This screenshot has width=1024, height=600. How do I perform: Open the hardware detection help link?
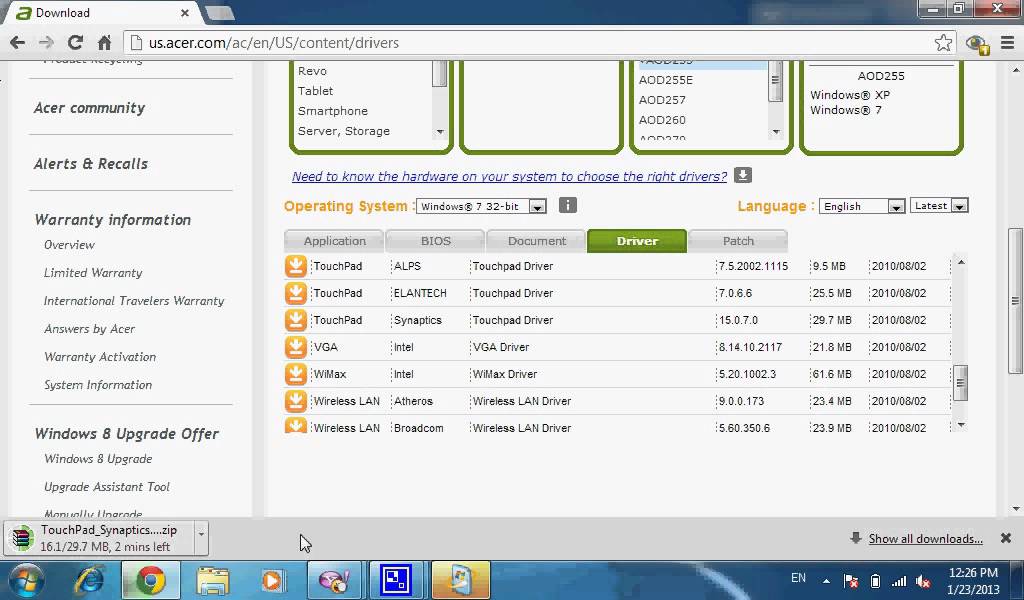click(x=509, y=176)
